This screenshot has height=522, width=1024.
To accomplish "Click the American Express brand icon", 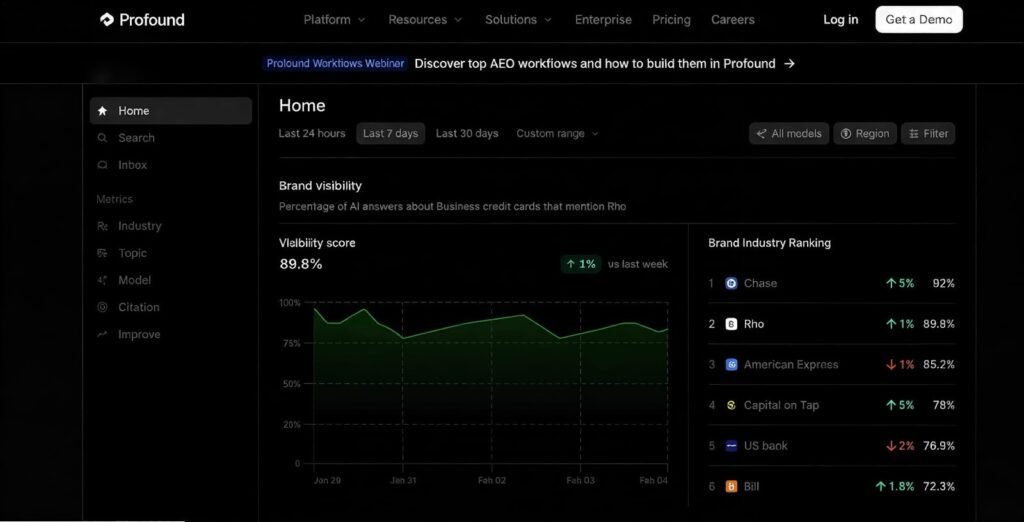I will (731, 365).
